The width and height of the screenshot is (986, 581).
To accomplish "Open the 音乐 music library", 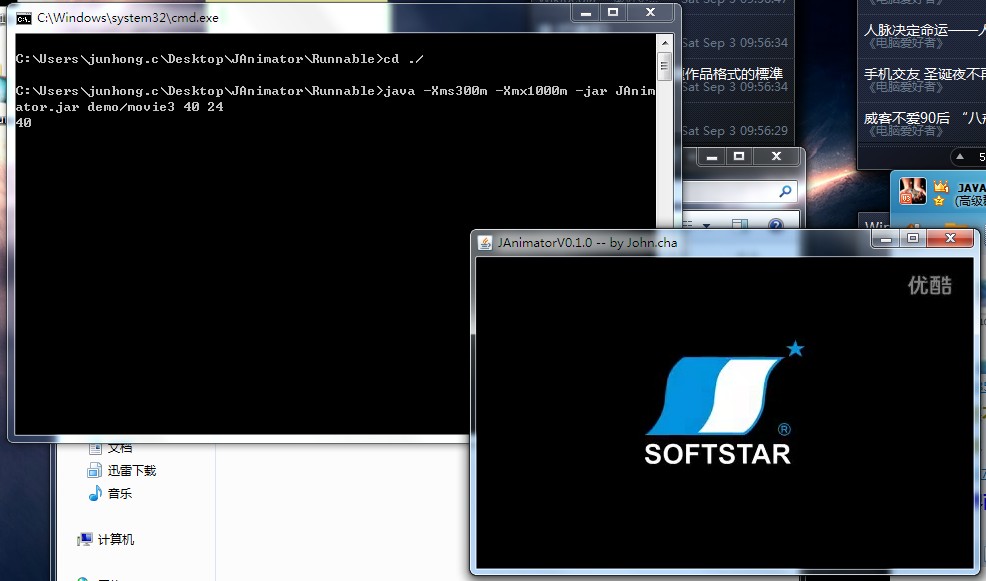I will click(119, 493).
